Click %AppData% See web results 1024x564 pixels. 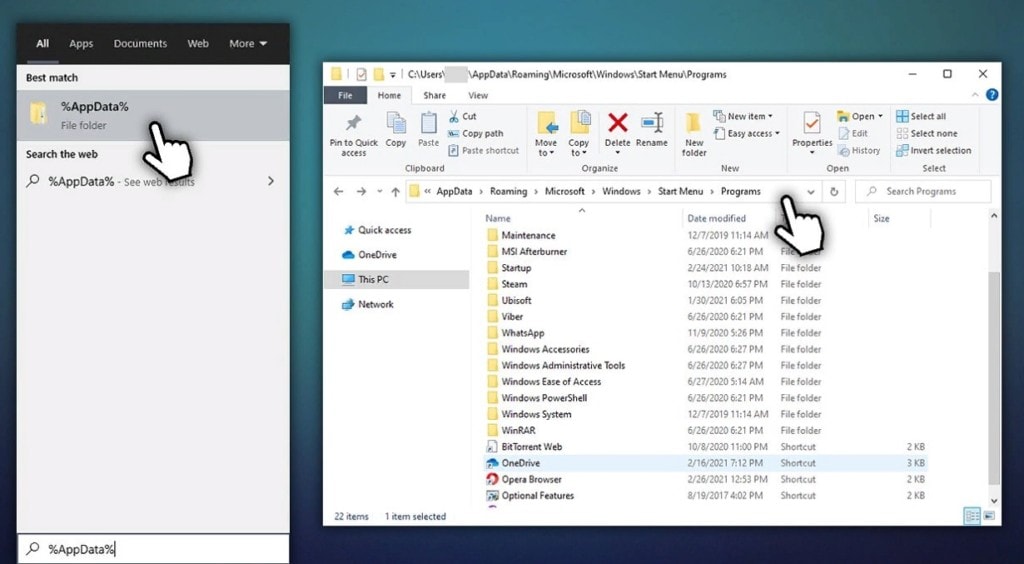tap(153, 181)
